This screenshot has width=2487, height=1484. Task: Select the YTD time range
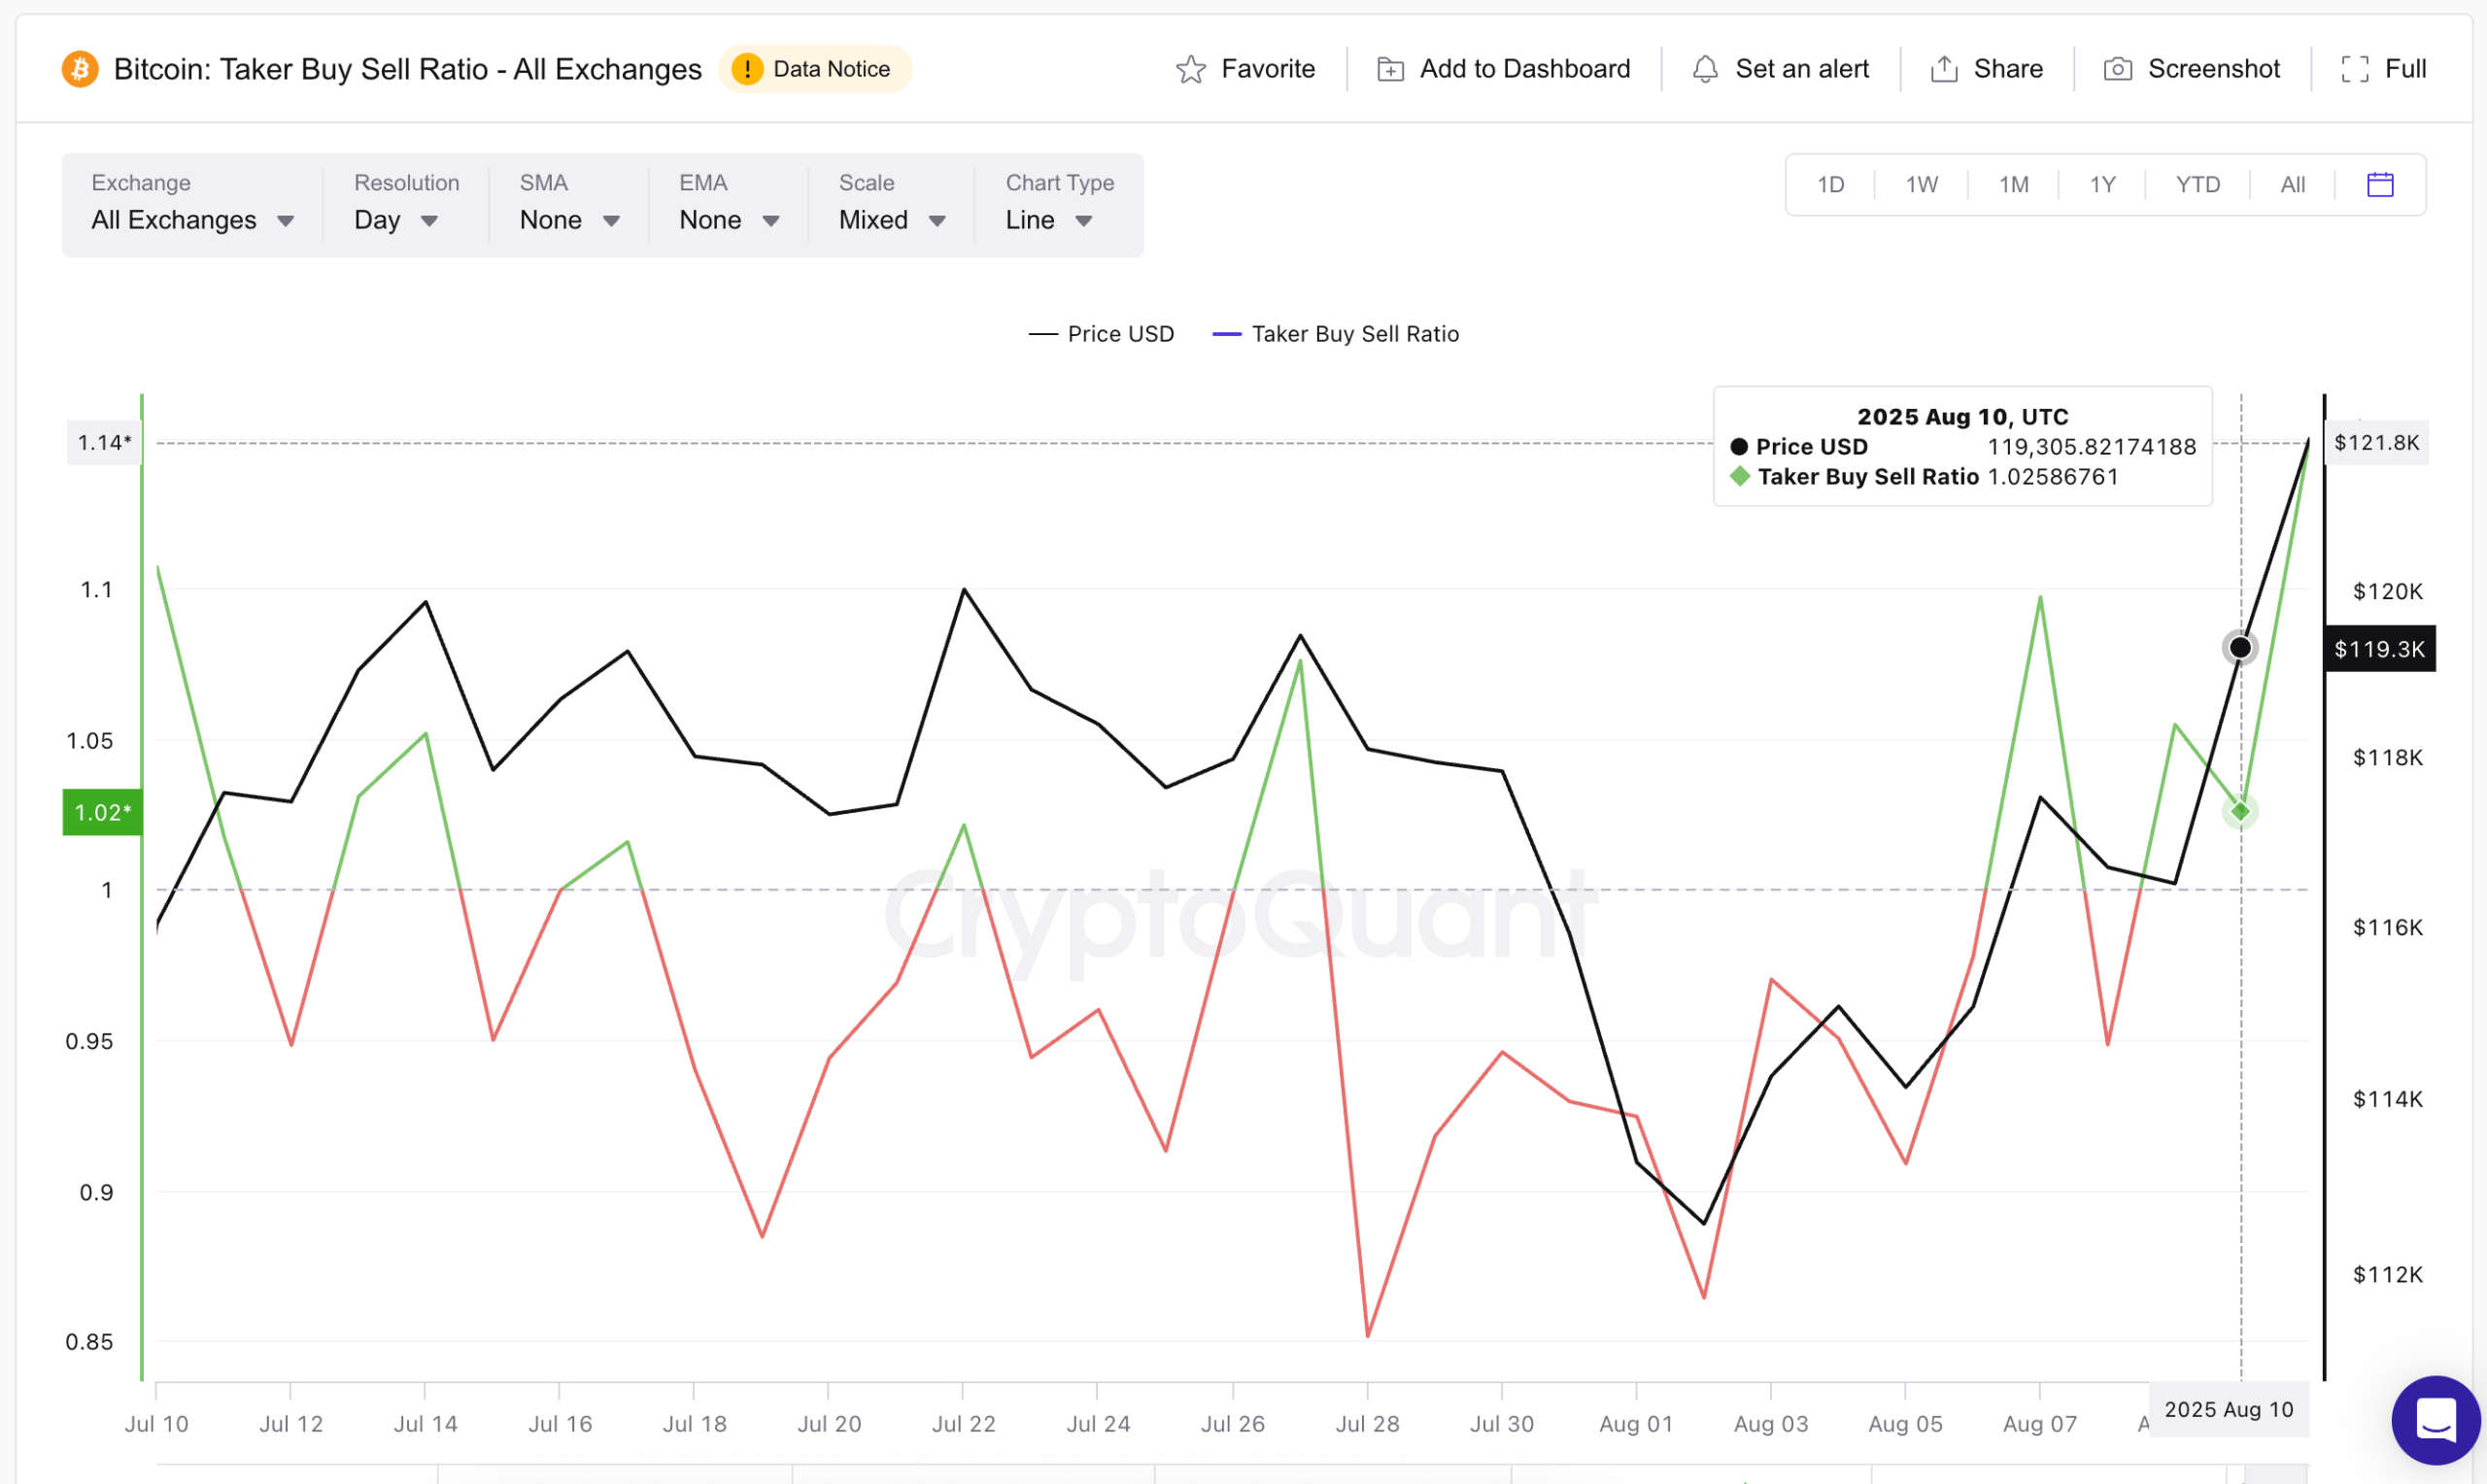coord(2197,184)
